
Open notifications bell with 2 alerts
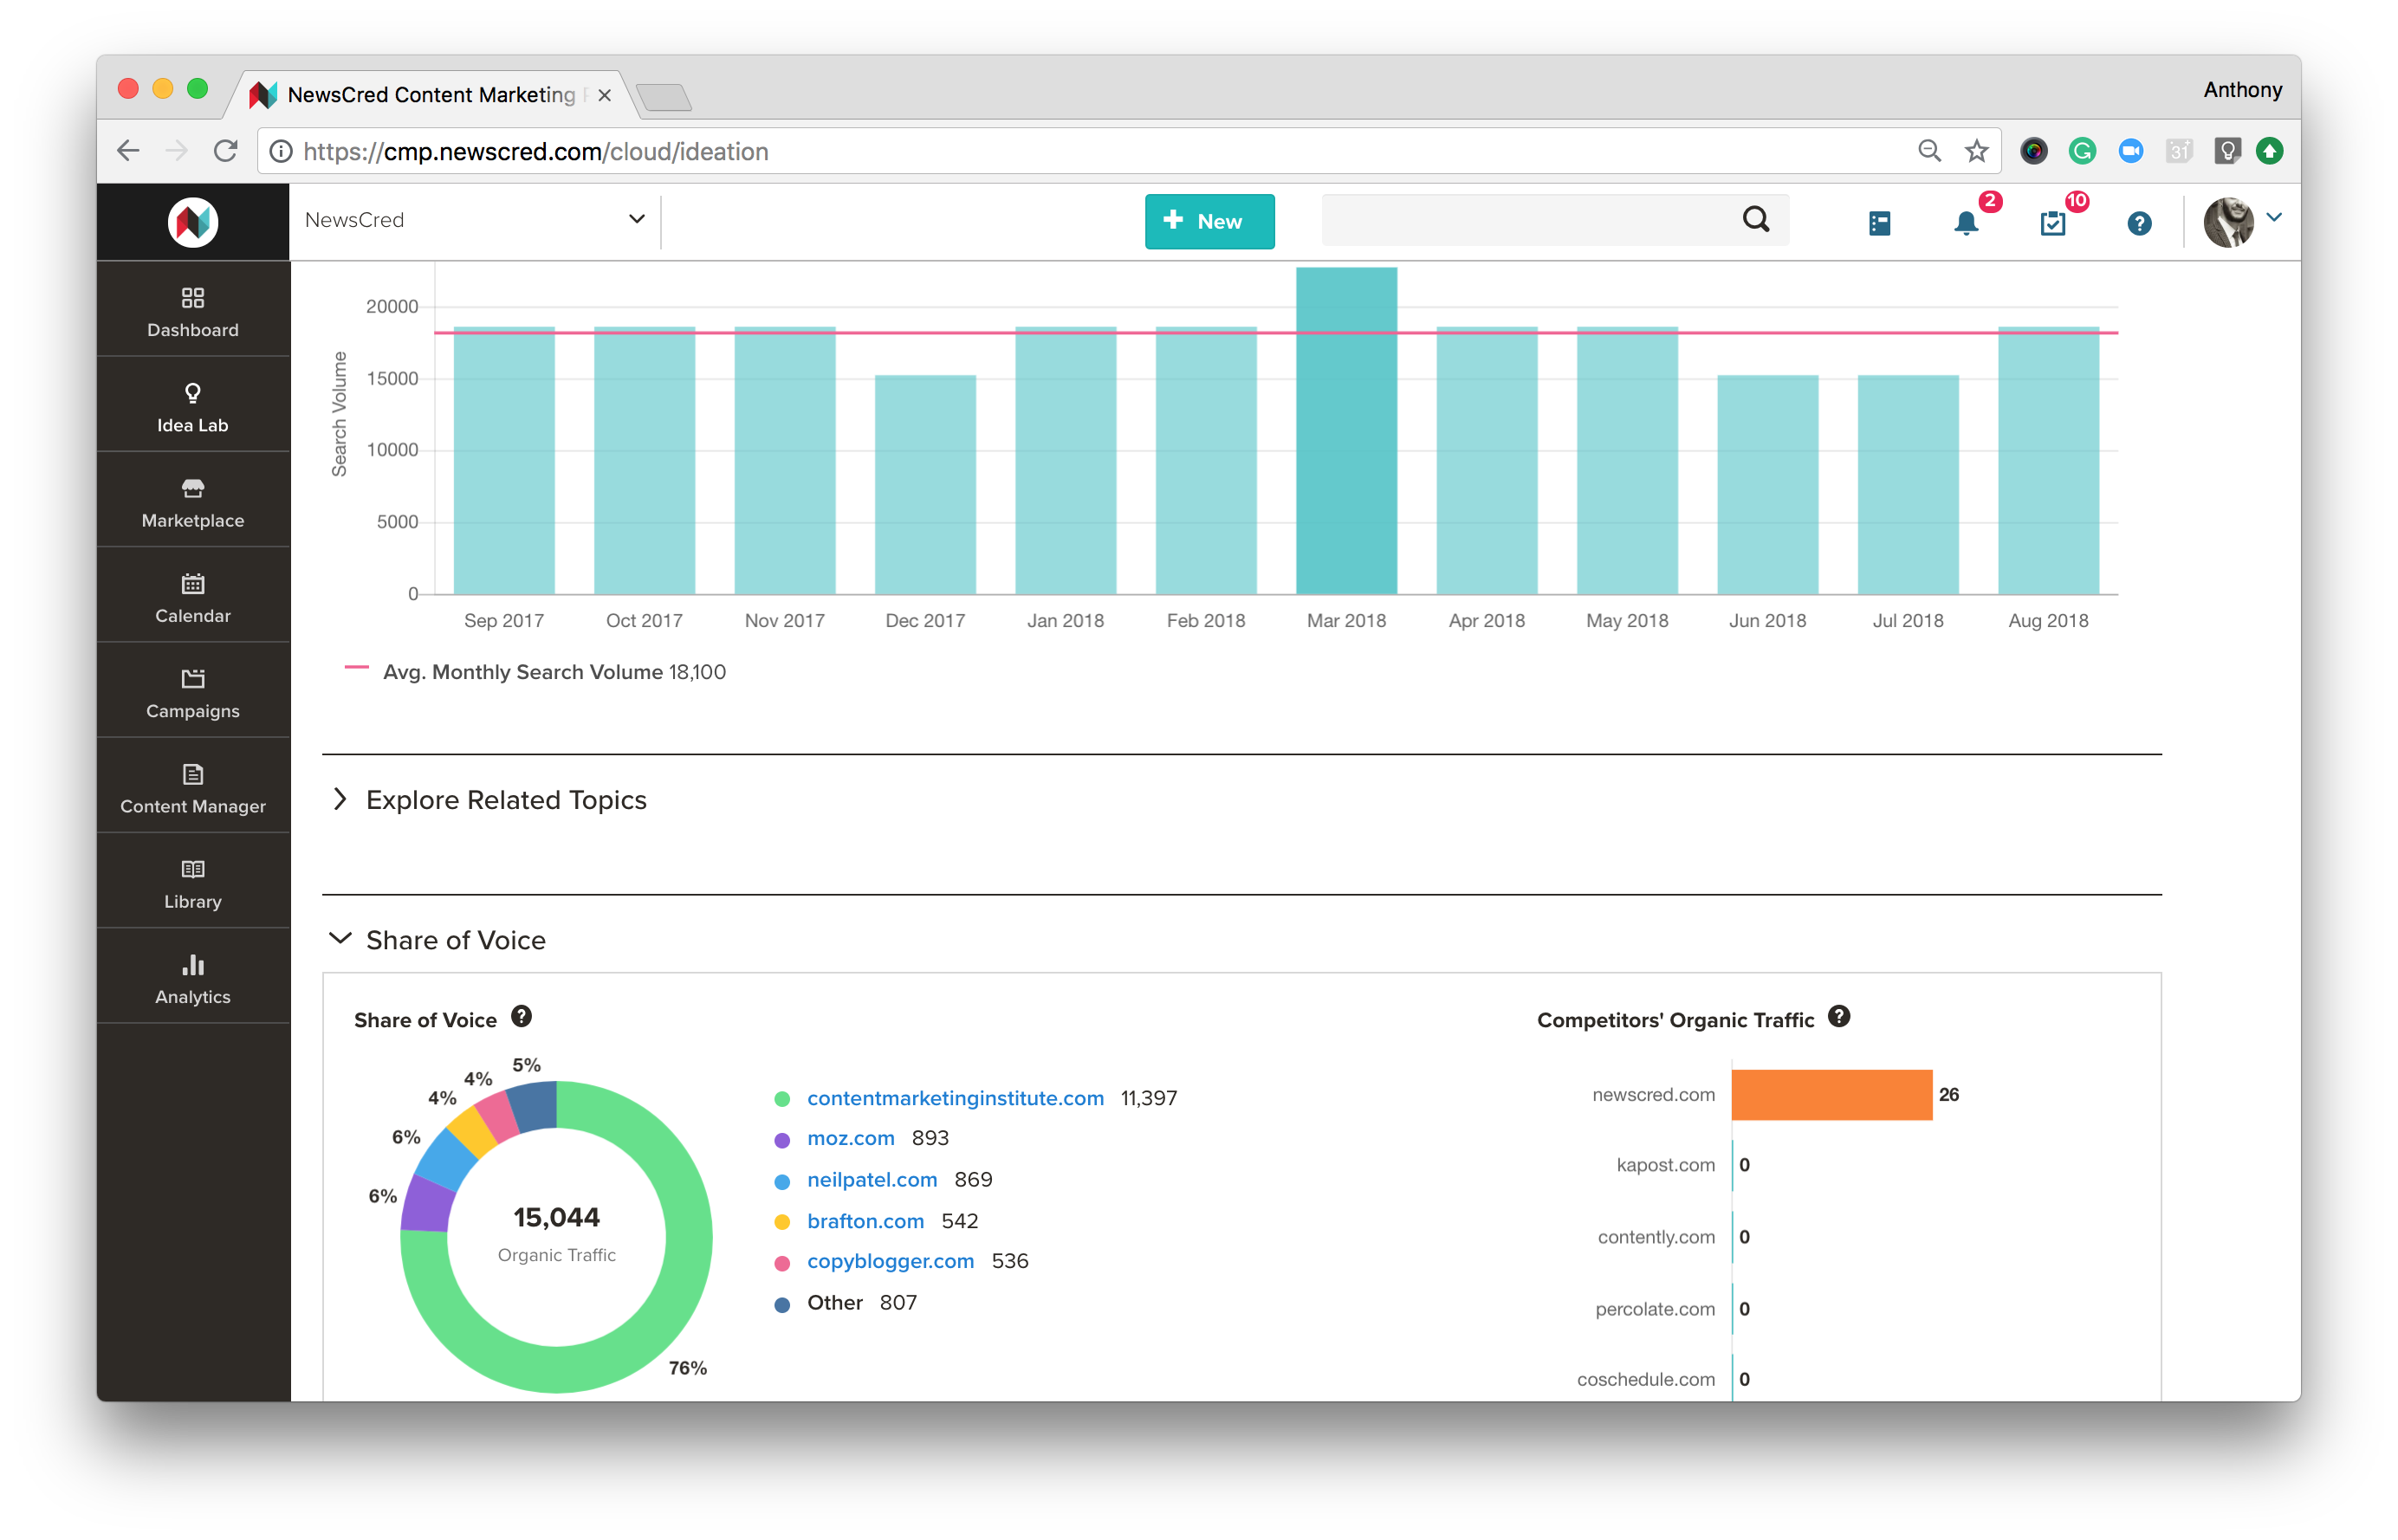pyautogui.click(x=1966, y=222)
